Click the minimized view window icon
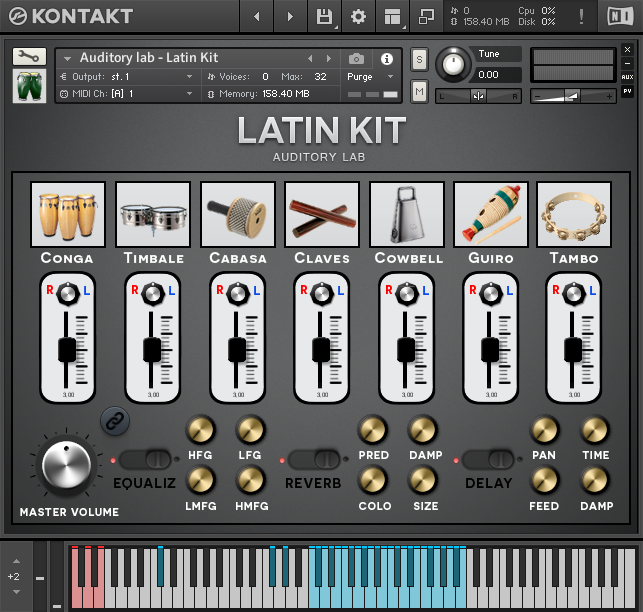 [426, 17]
